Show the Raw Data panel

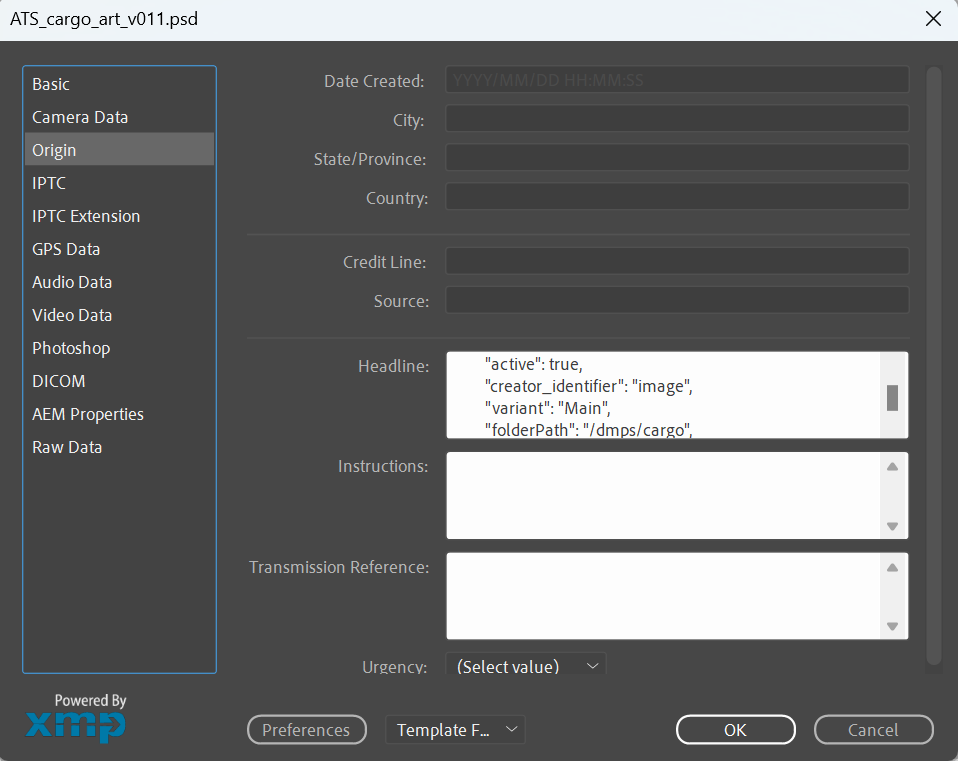(x=67, y=447)
